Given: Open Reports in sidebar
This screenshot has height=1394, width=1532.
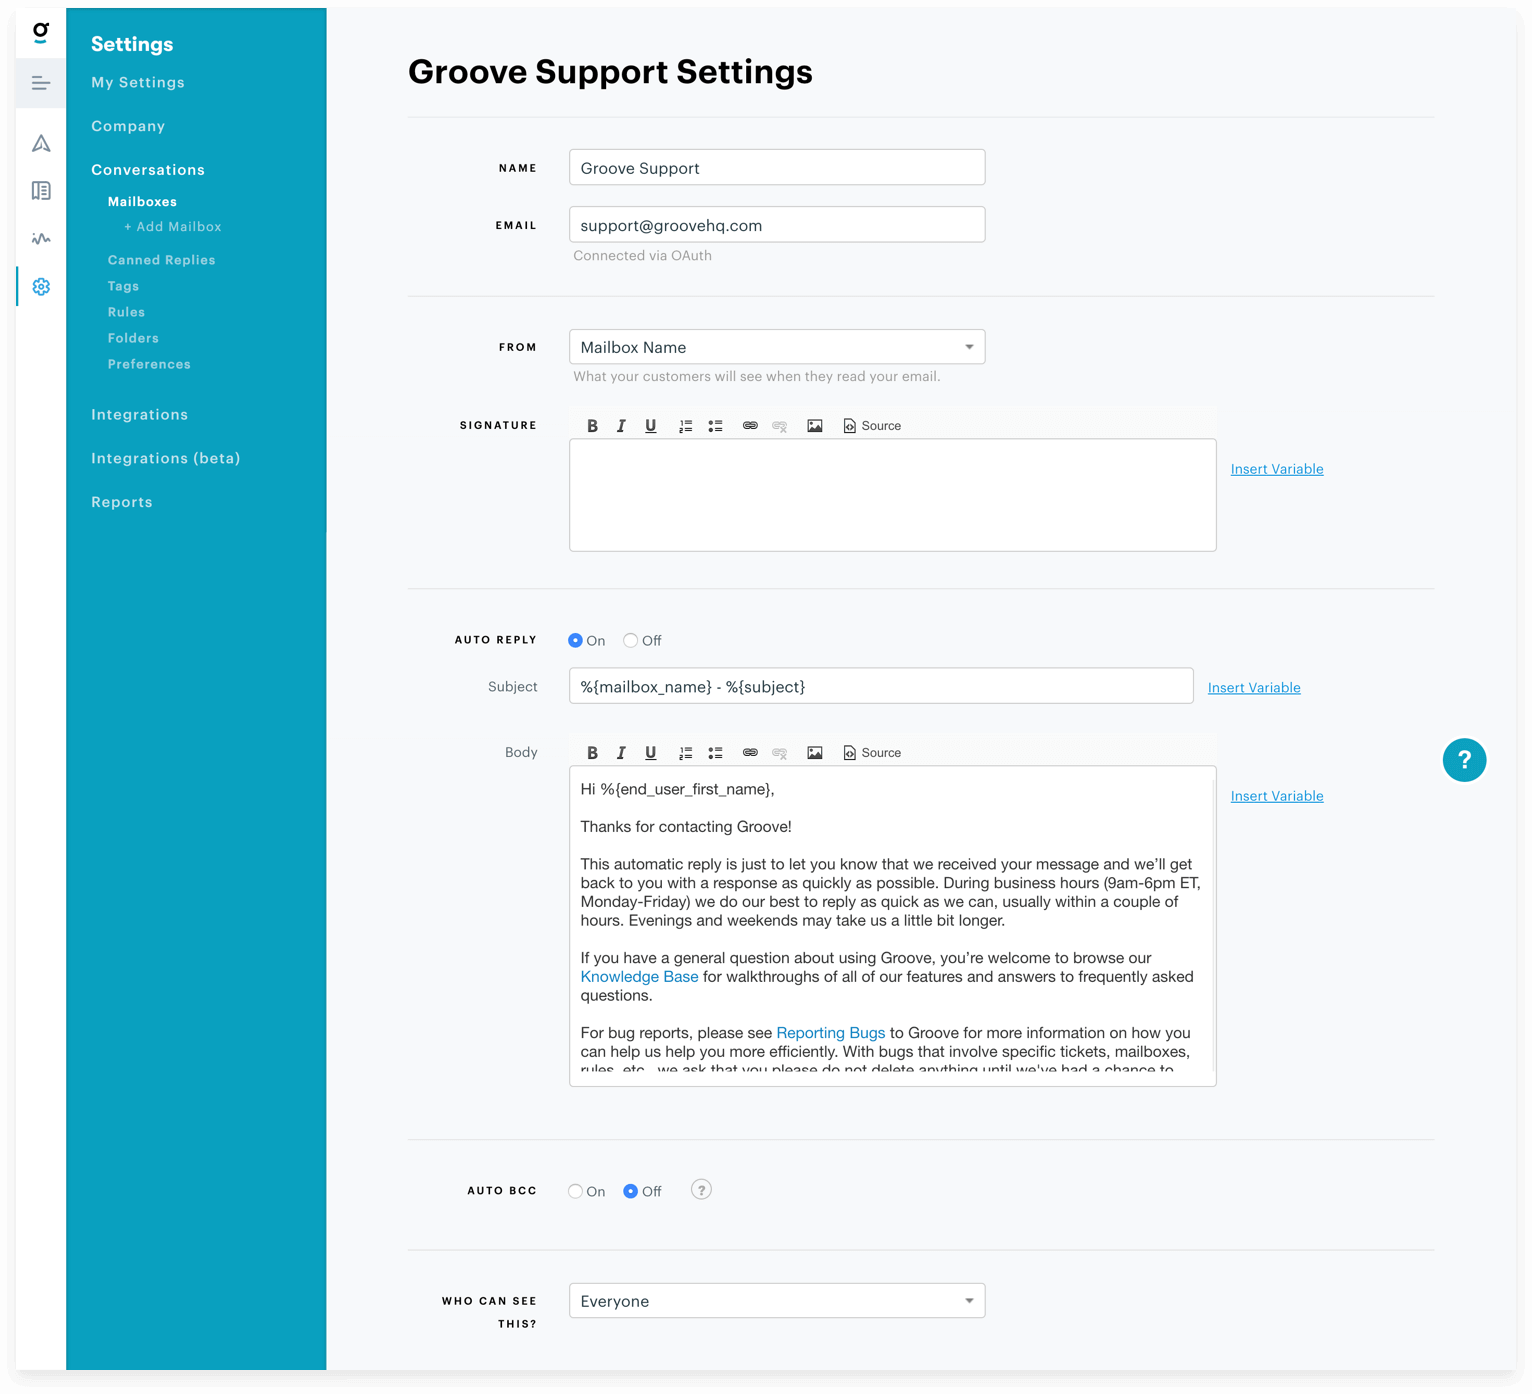Looking at the screenshot, I should pyautogui.click(x=122, y=503).
